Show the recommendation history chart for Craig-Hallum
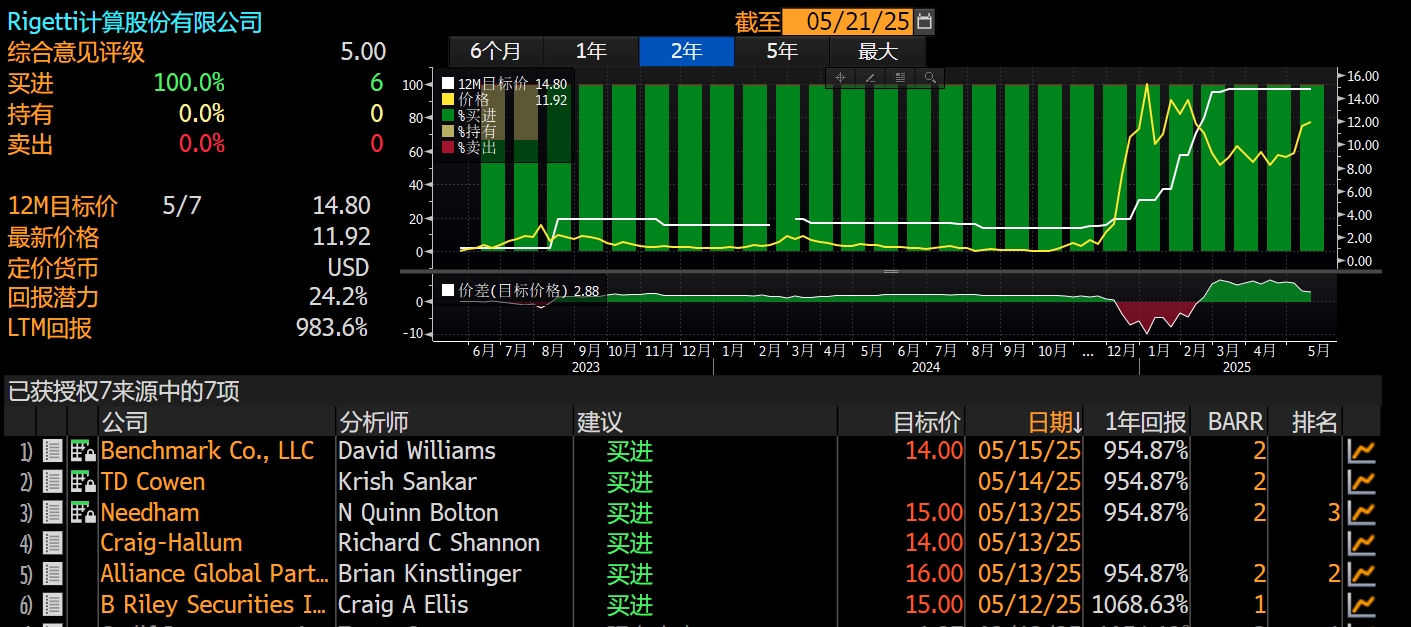This screenshot has height=627, width=1411. point(1362,544)
